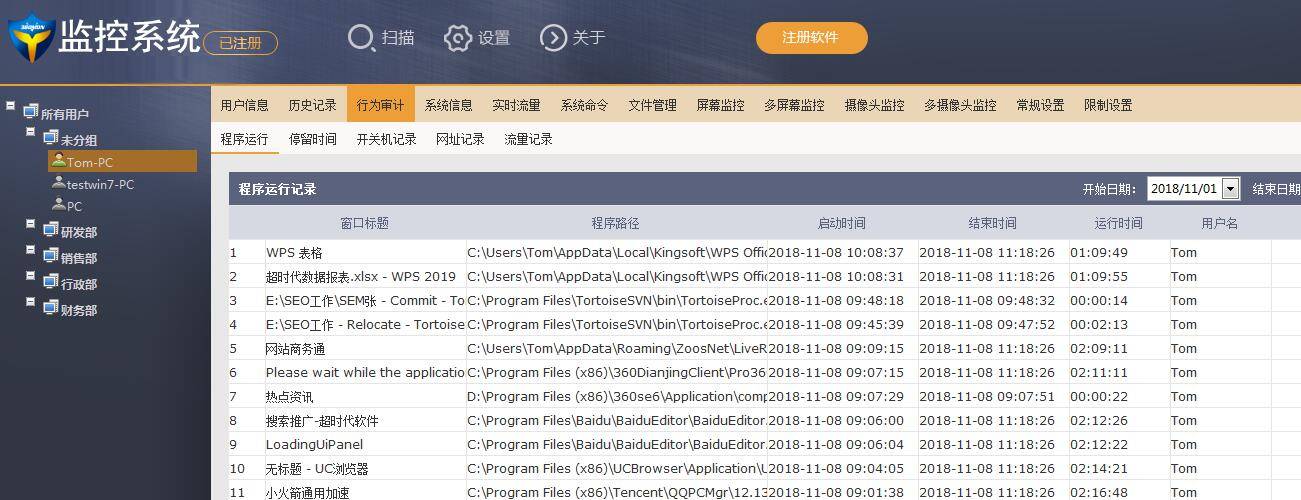Click the PC user icon
Viewport: 1301px width, 500px height.
pos(59,205)
